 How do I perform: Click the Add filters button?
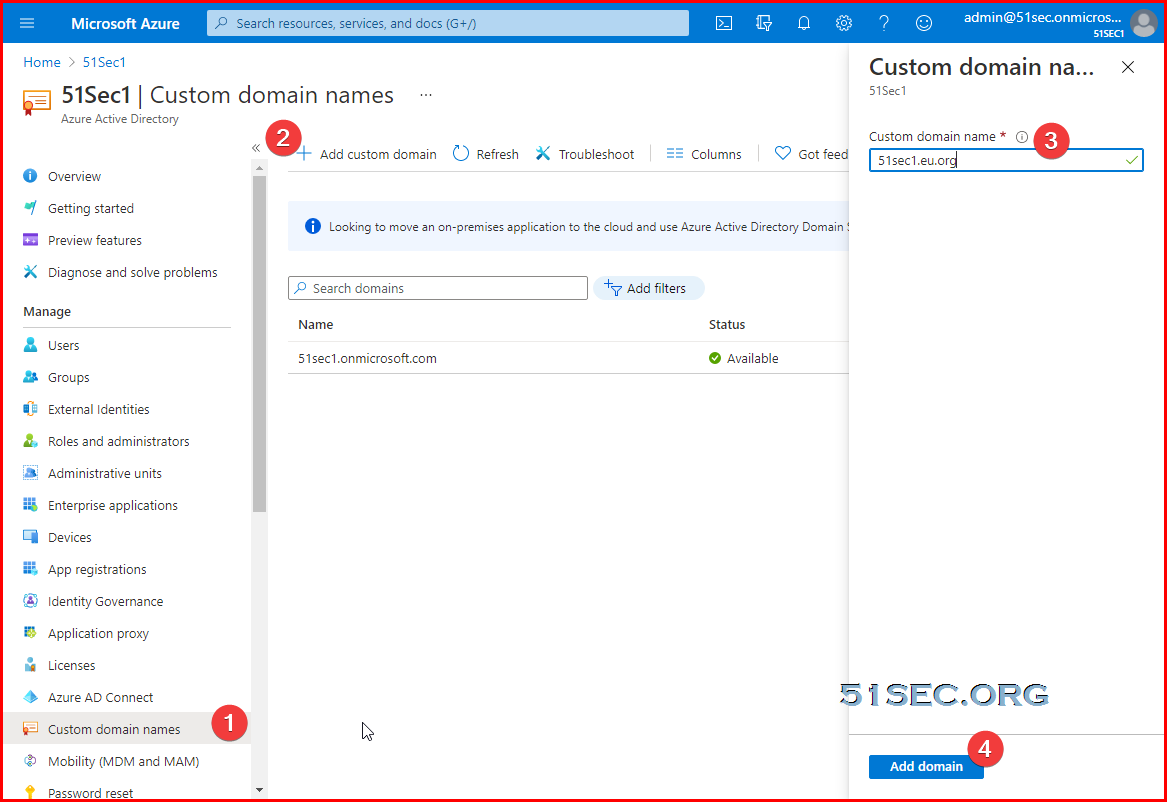point(648,288)
